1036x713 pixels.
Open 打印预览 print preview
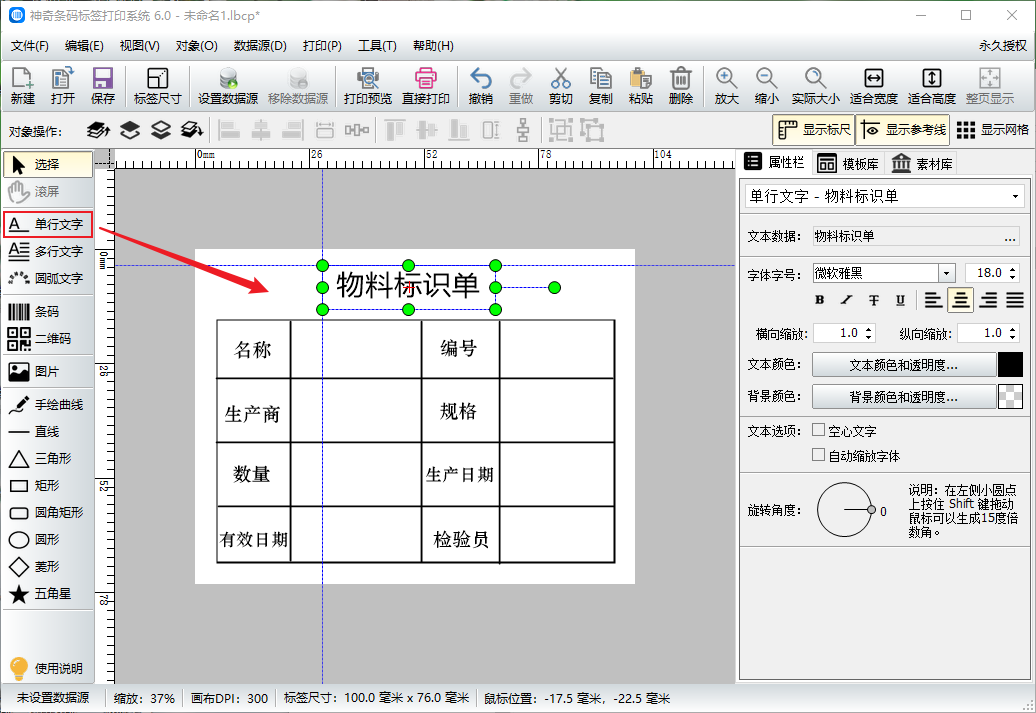[367, 86]
